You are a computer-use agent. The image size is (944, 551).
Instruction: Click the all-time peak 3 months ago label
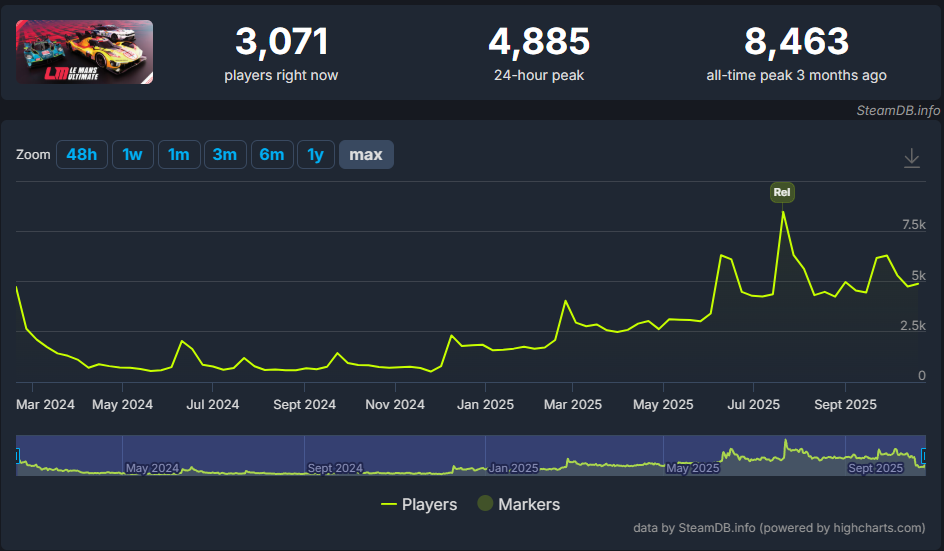(x=796, y=75)
